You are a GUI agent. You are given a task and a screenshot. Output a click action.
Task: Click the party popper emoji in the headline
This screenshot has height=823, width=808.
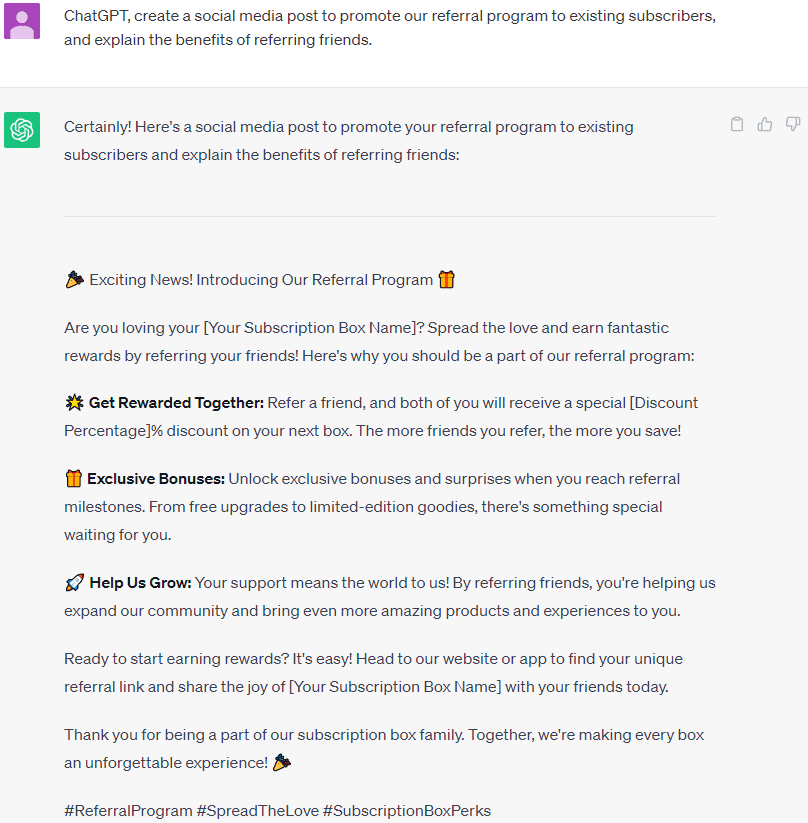(x=74, y=278)
